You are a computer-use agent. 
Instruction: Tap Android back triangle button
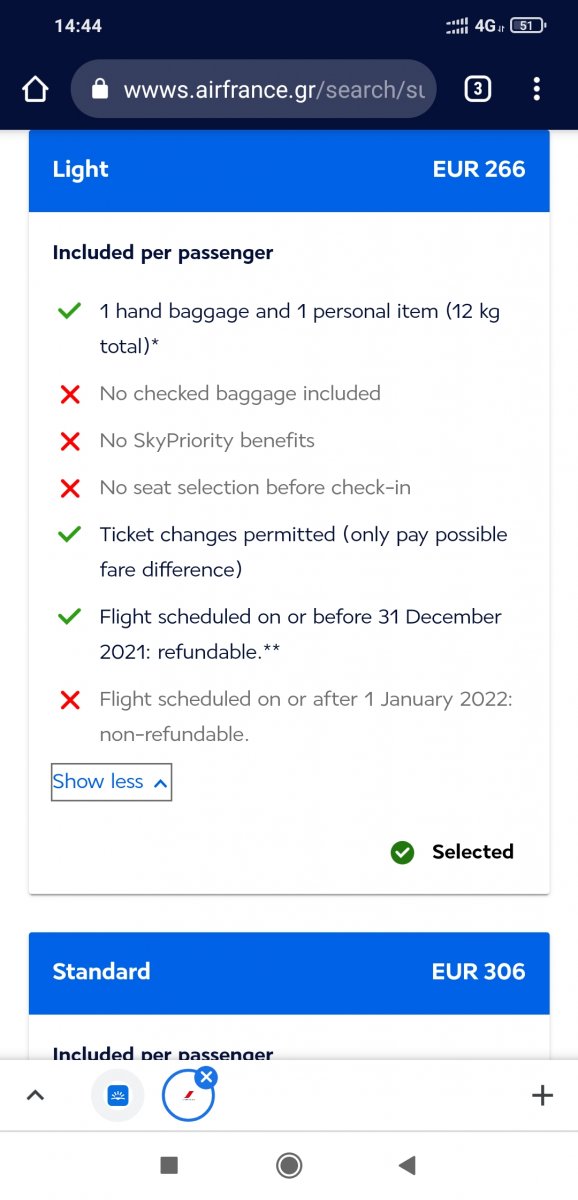coord(406,1165)
